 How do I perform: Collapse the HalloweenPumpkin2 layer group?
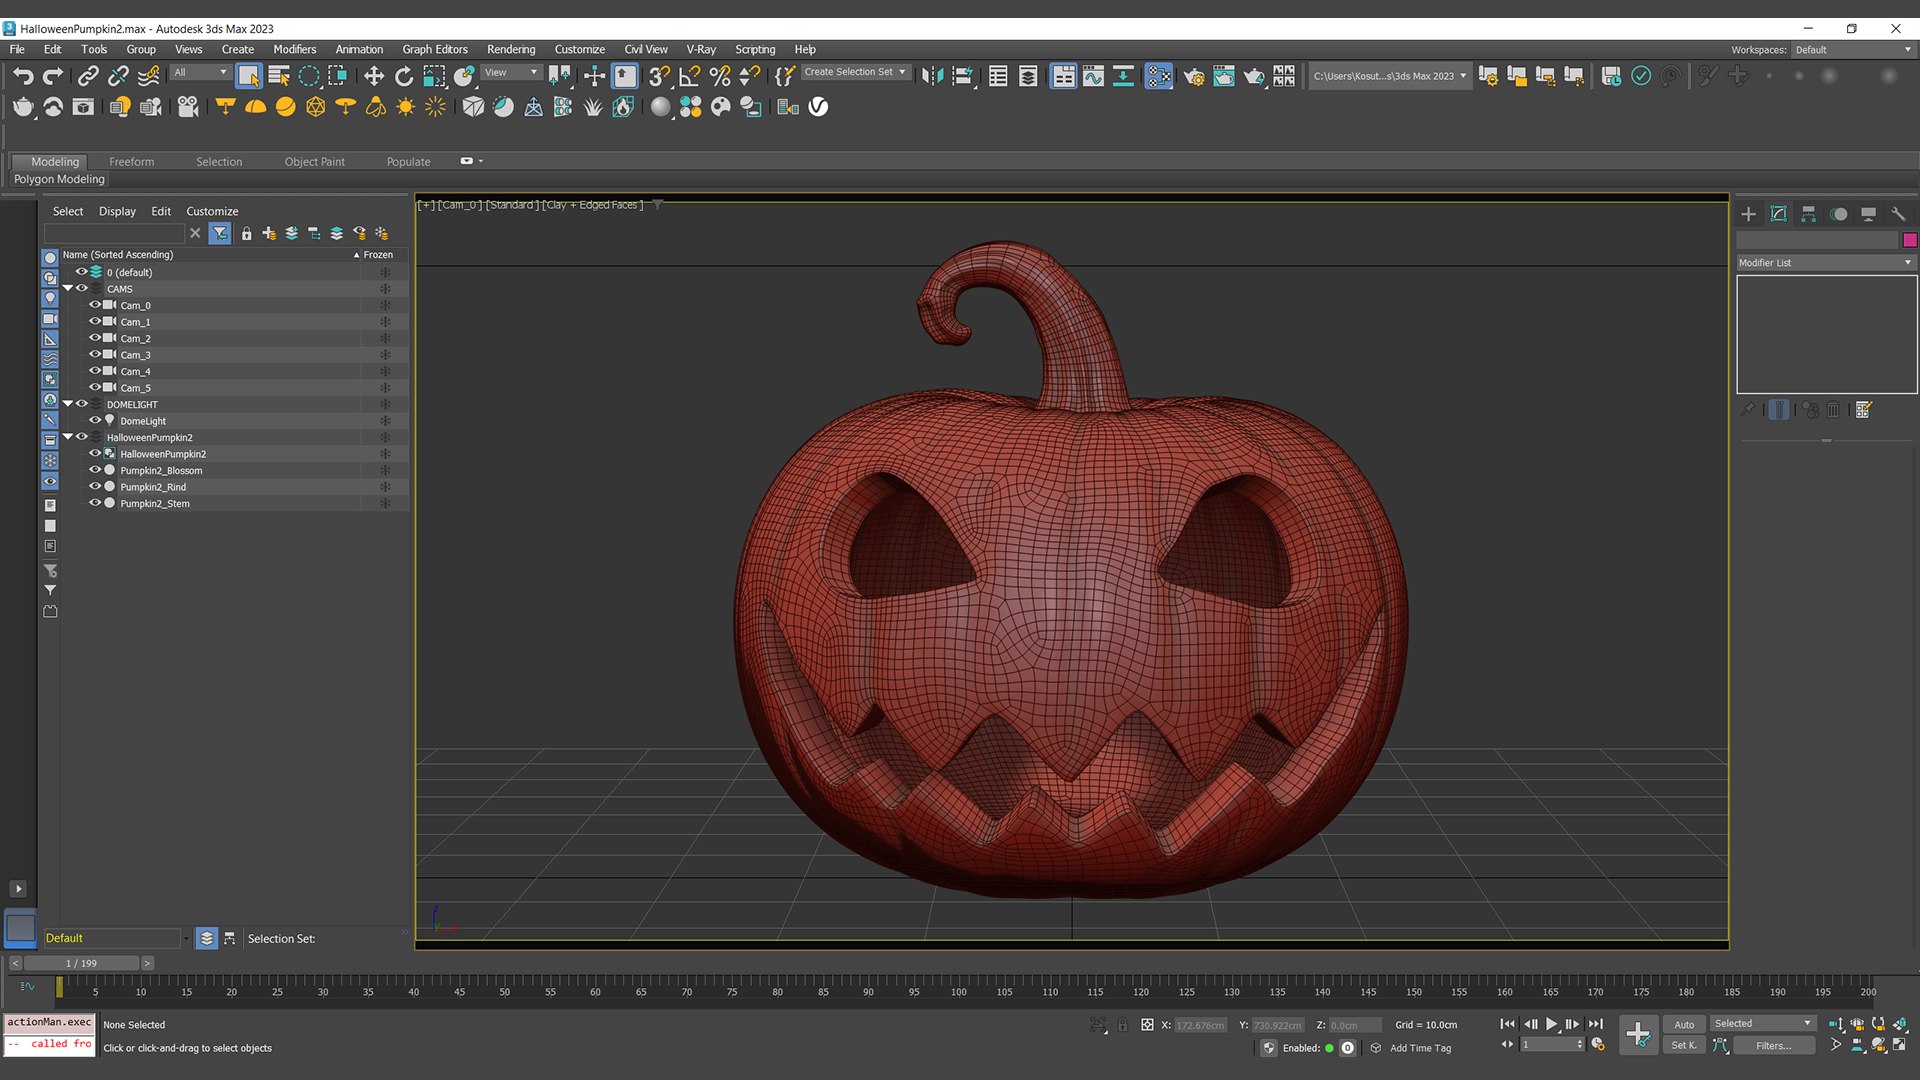pos(68,437)
